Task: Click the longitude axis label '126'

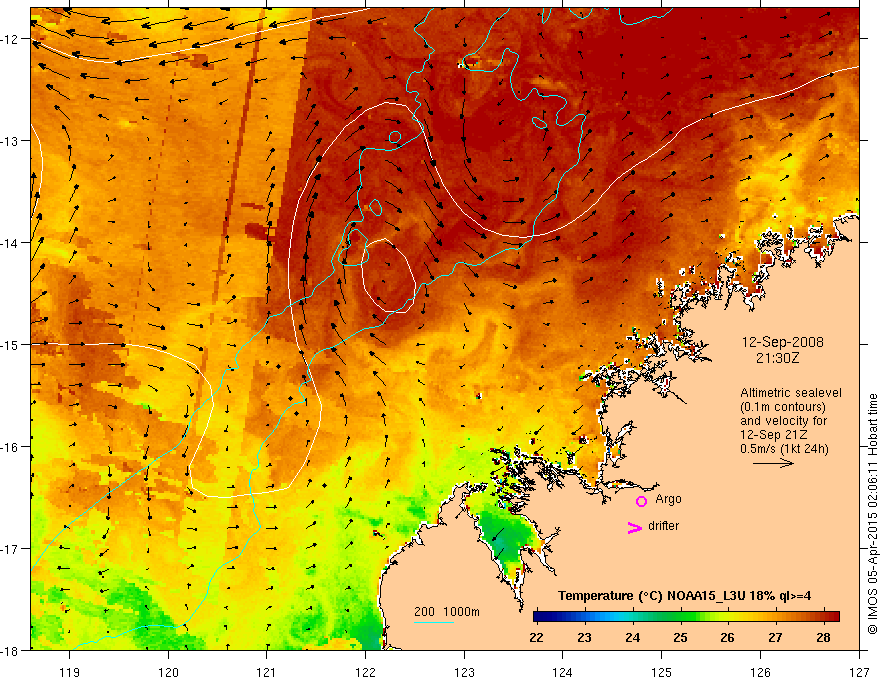Action: [x=760, y=672]
